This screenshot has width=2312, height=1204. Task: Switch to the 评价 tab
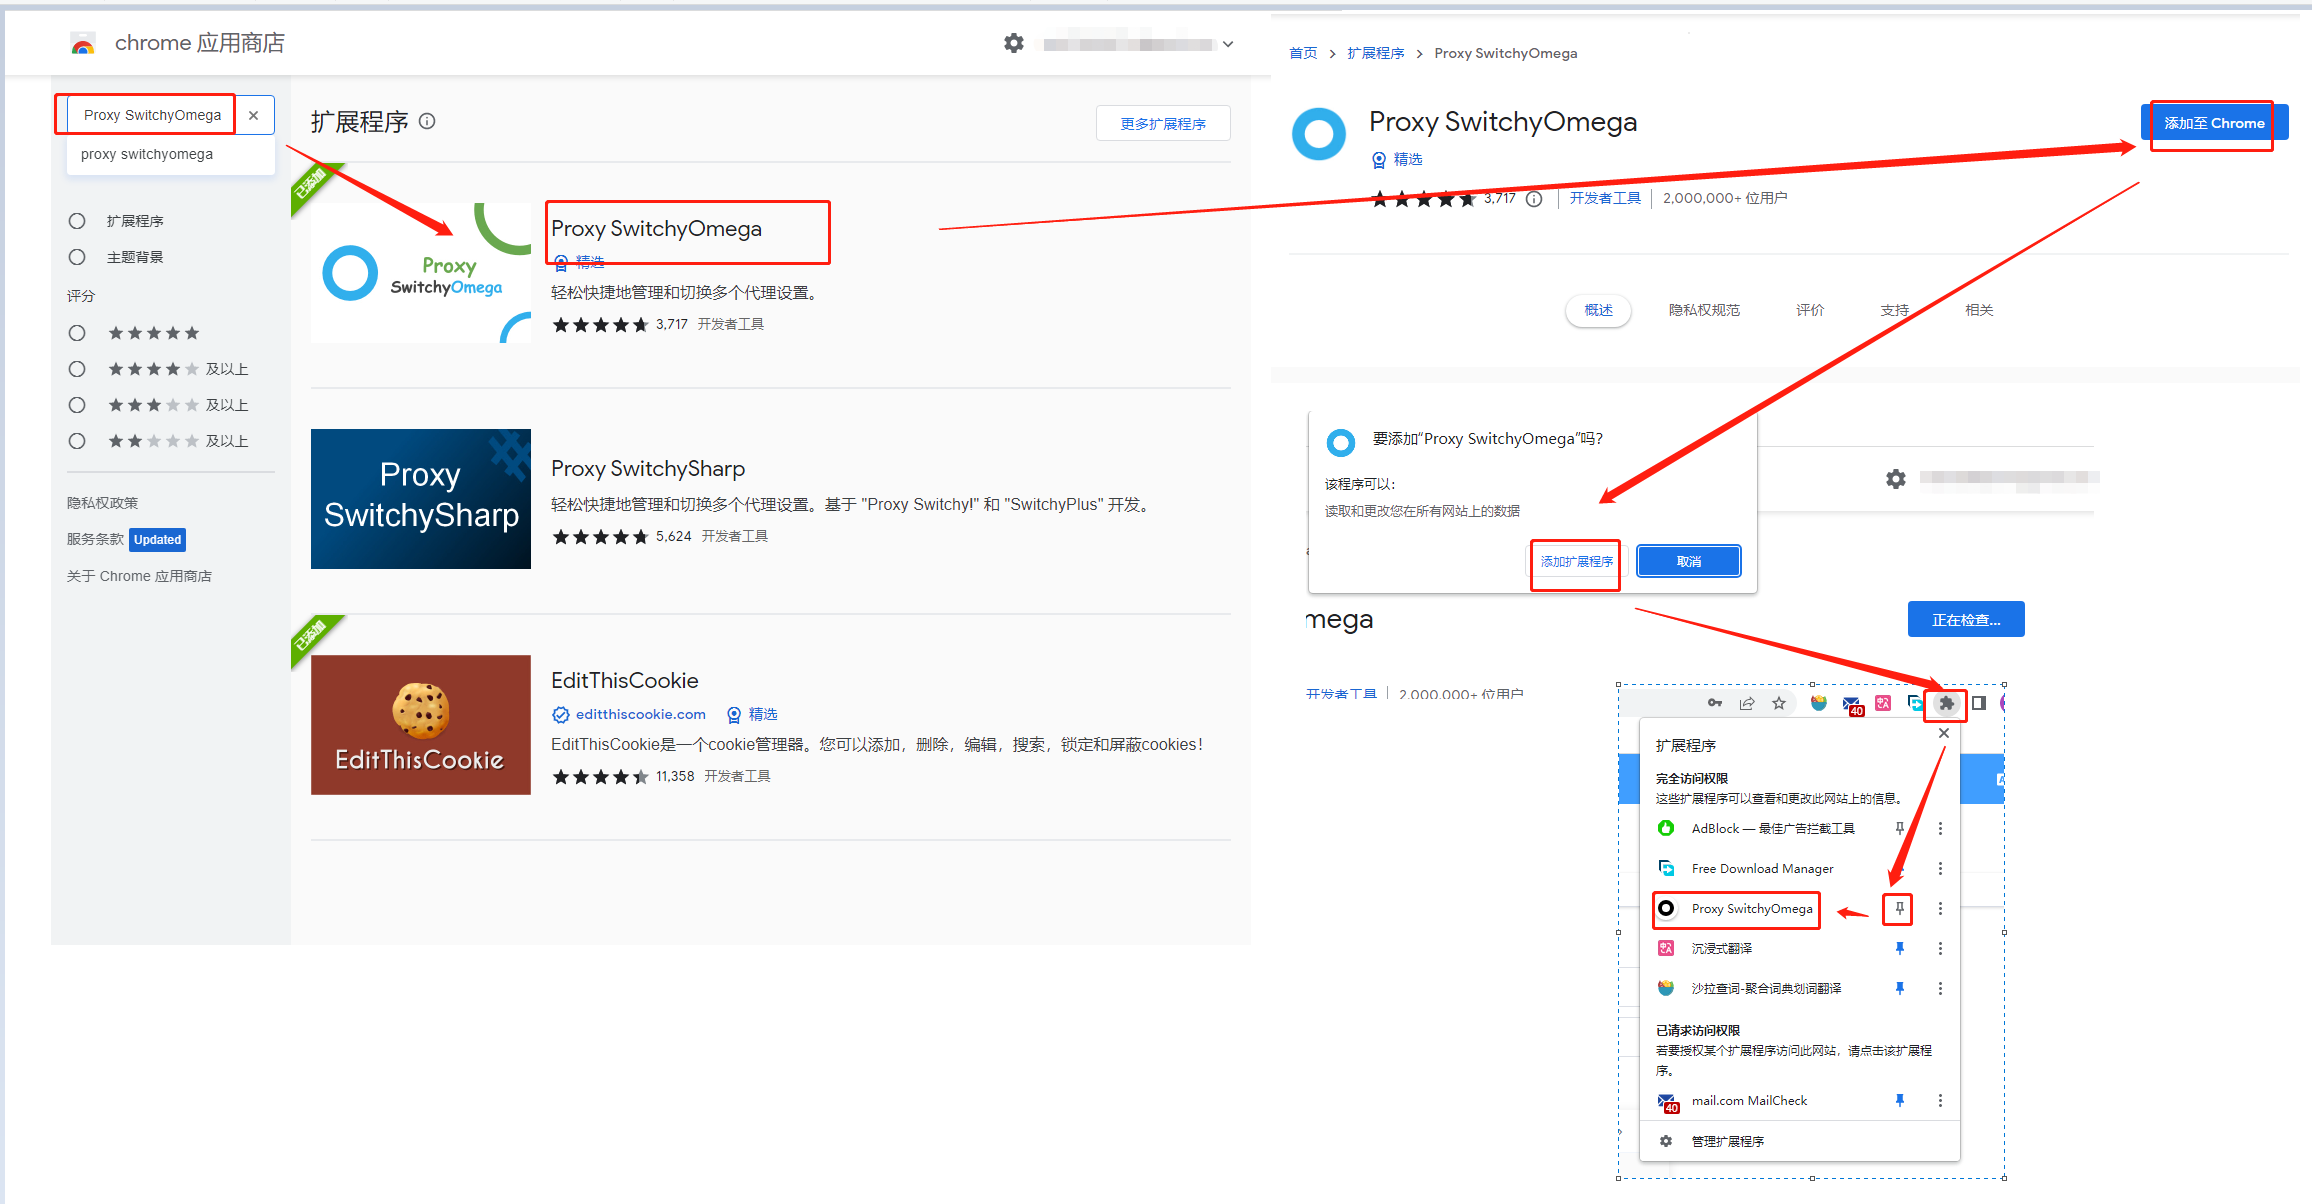click(1809, 310)
